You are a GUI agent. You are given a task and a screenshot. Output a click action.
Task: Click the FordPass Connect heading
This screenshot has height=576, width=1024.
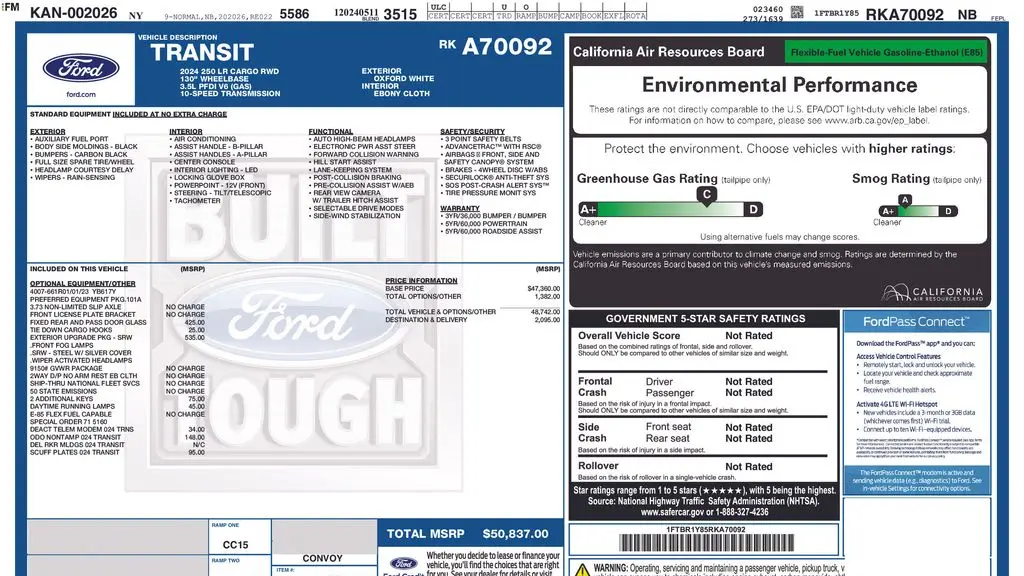click(x=916, y=322)
